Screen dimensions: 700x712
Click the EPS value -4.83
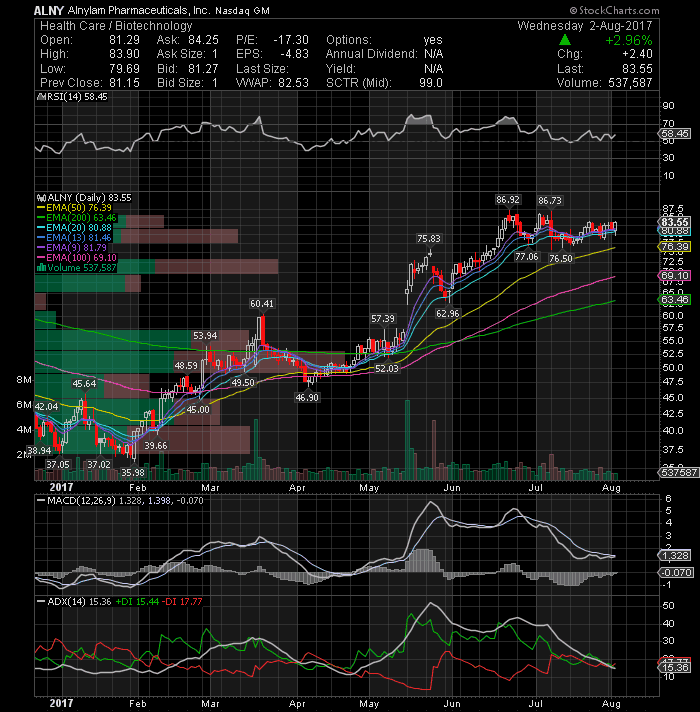[294, 54]
